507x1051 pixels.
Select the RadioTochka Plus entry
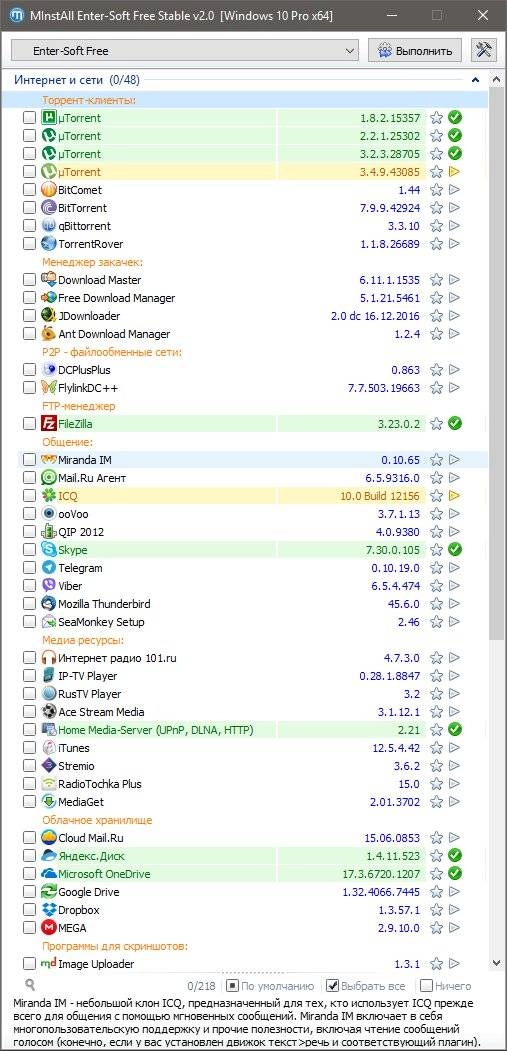click(x=100, y=784)
